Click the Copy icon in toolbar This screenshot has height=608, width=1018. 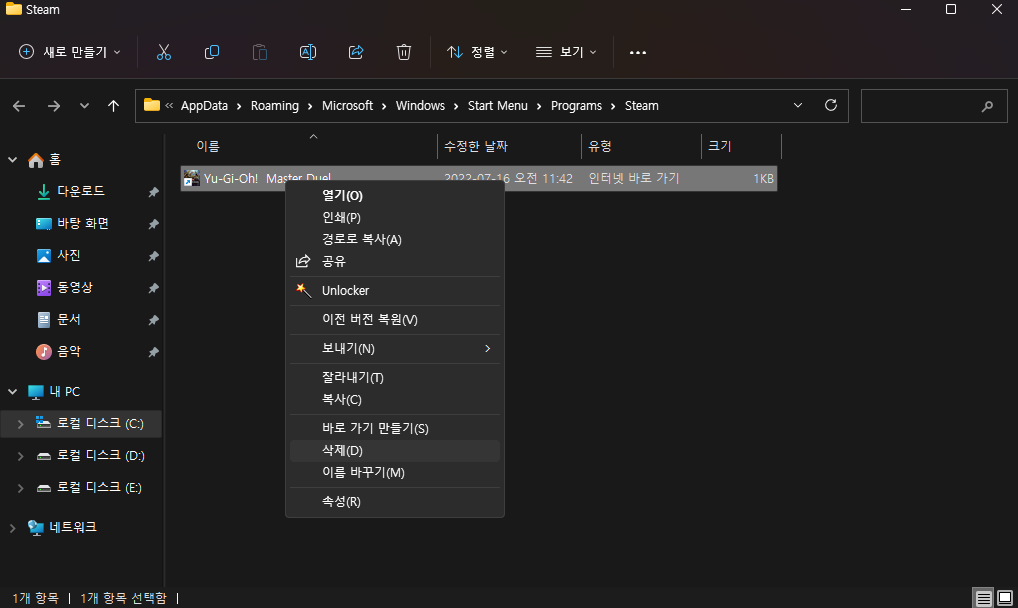[x=212, y=52]
